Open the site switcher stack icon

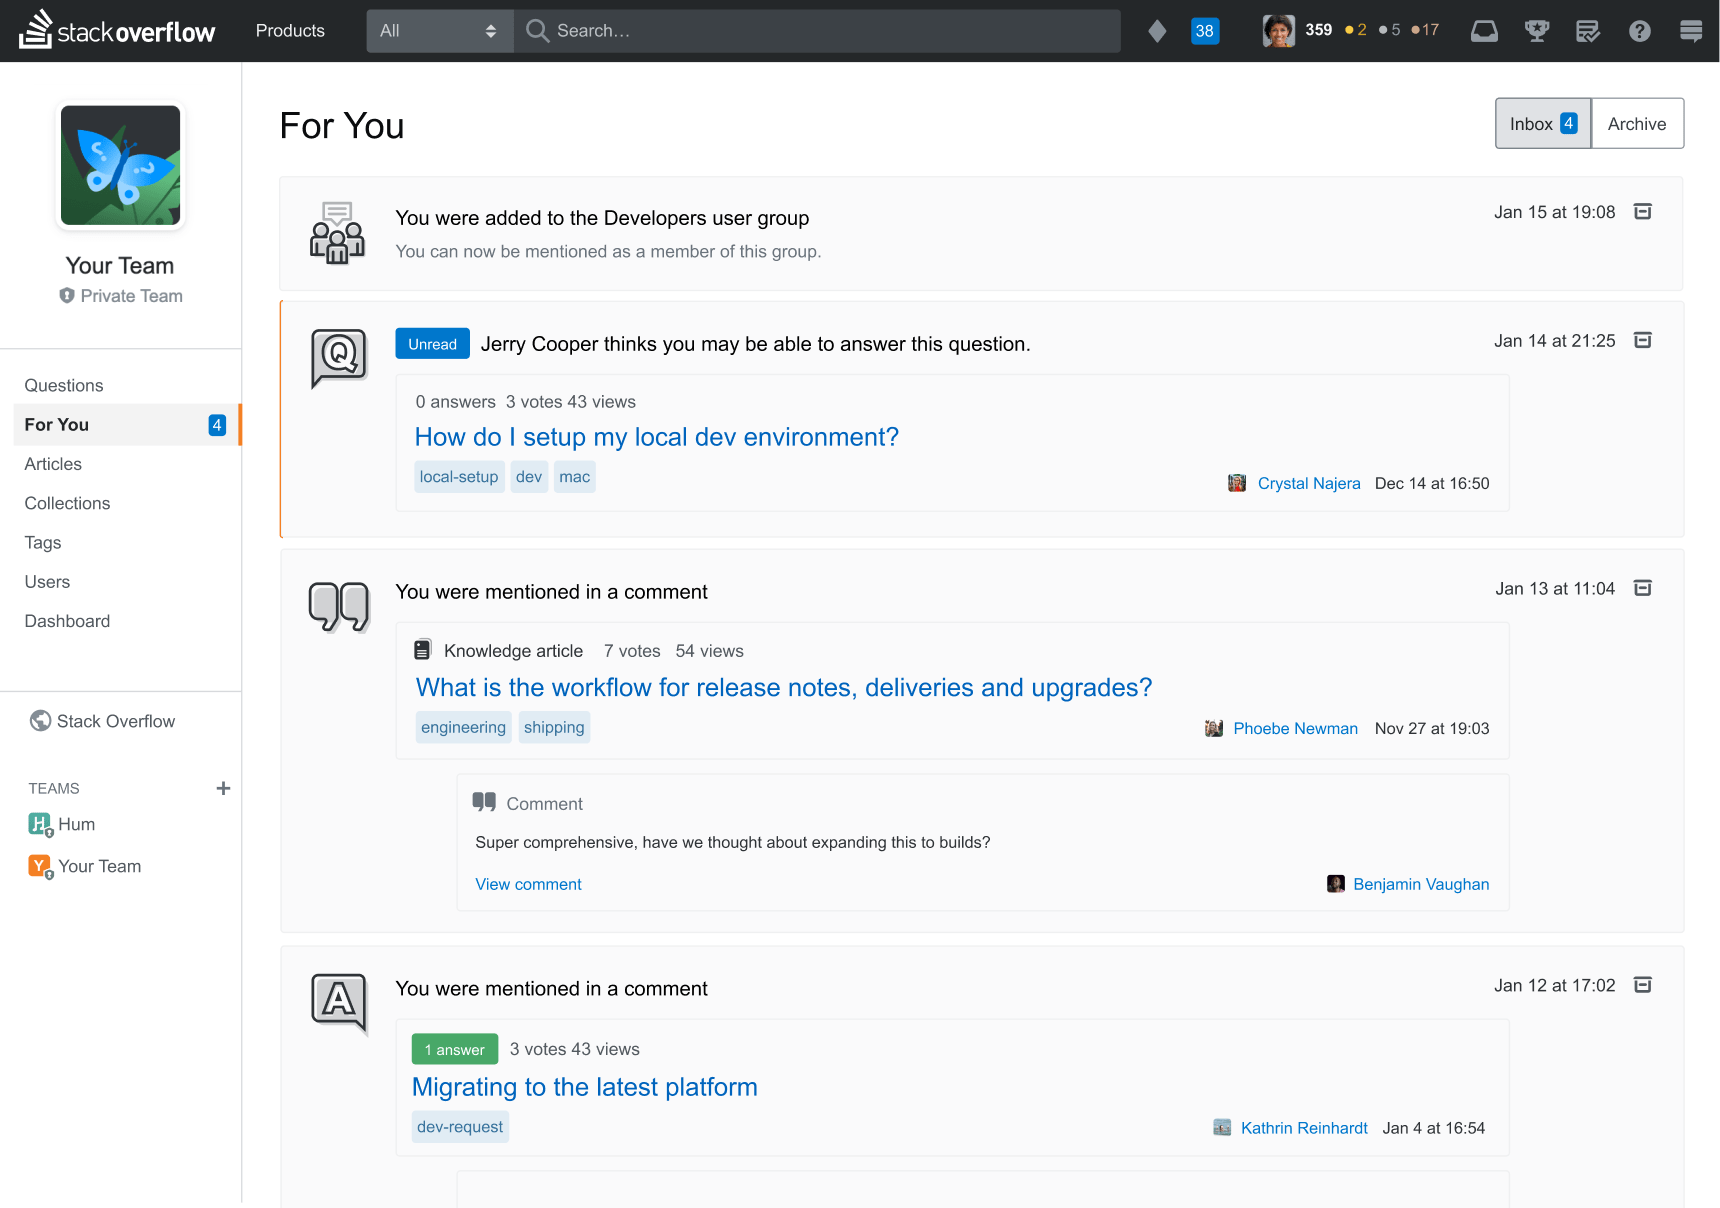click(x=1691, y=31)
